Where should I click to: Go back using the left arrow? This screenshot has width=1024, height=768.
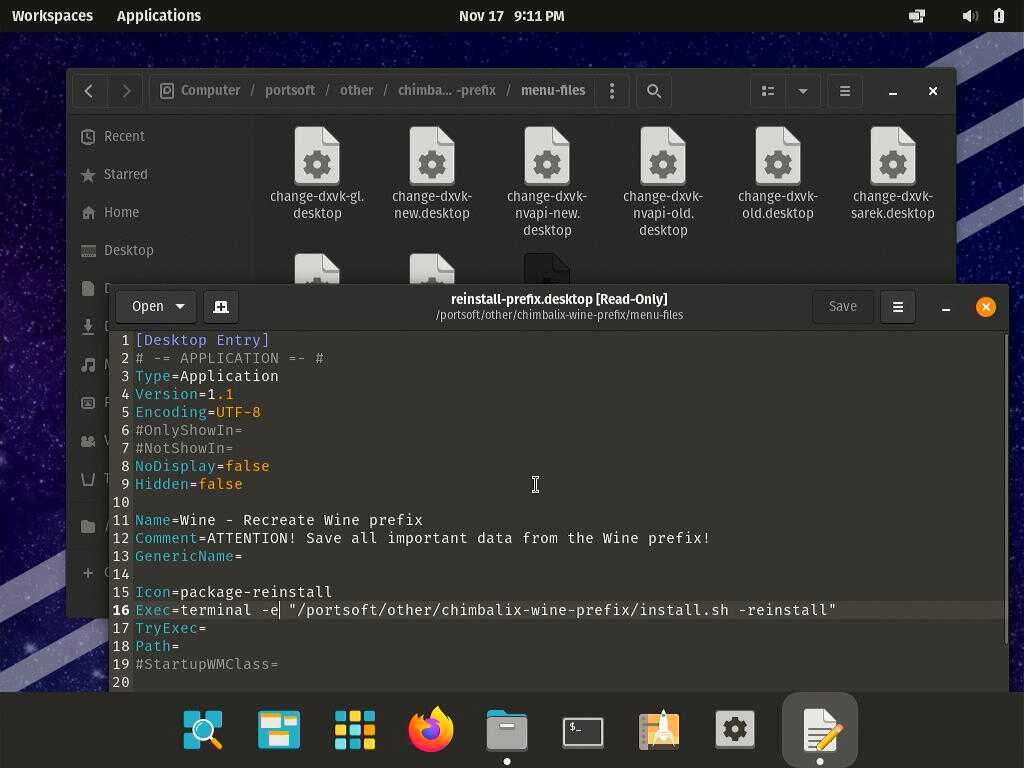[89, 91]
